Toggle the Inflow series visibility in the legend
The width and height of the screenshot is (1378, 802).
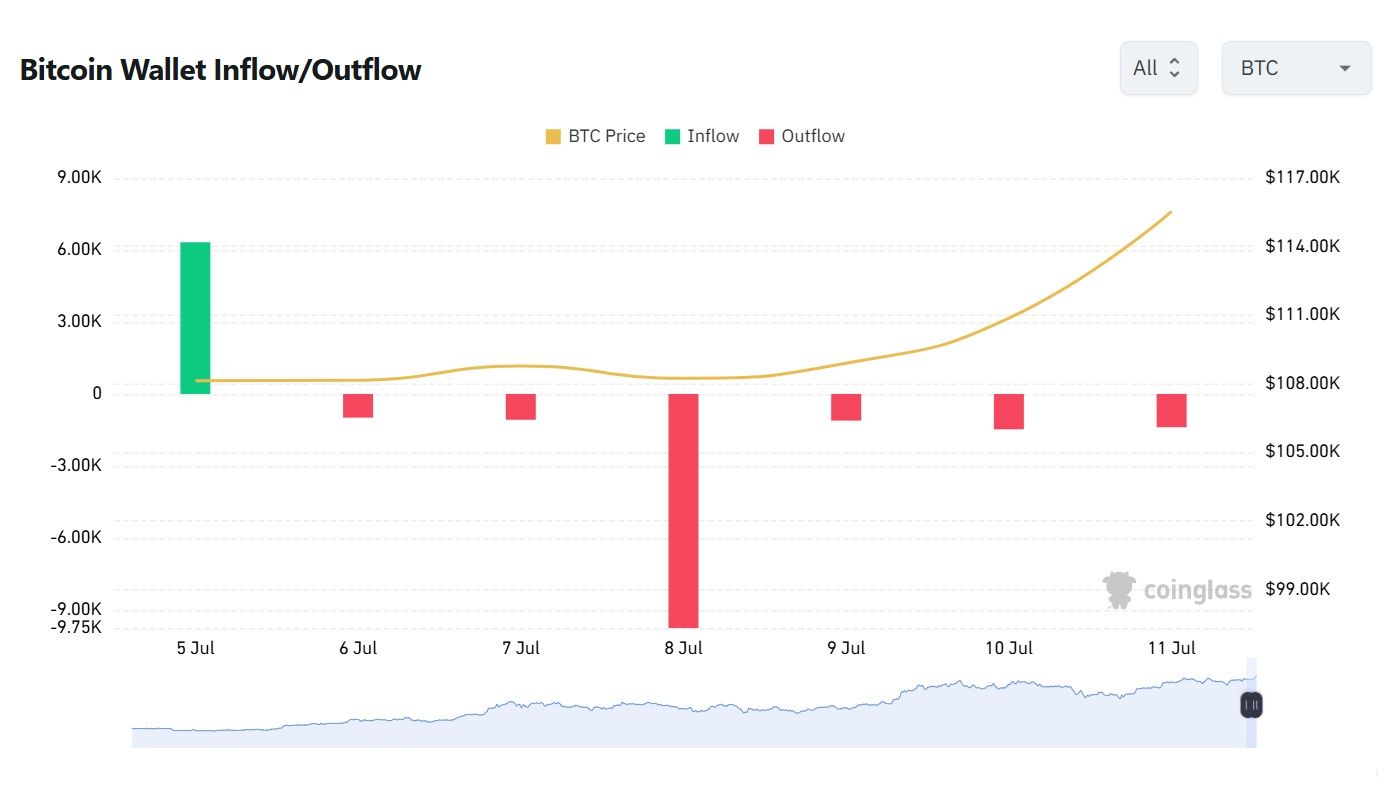point(702,135)
